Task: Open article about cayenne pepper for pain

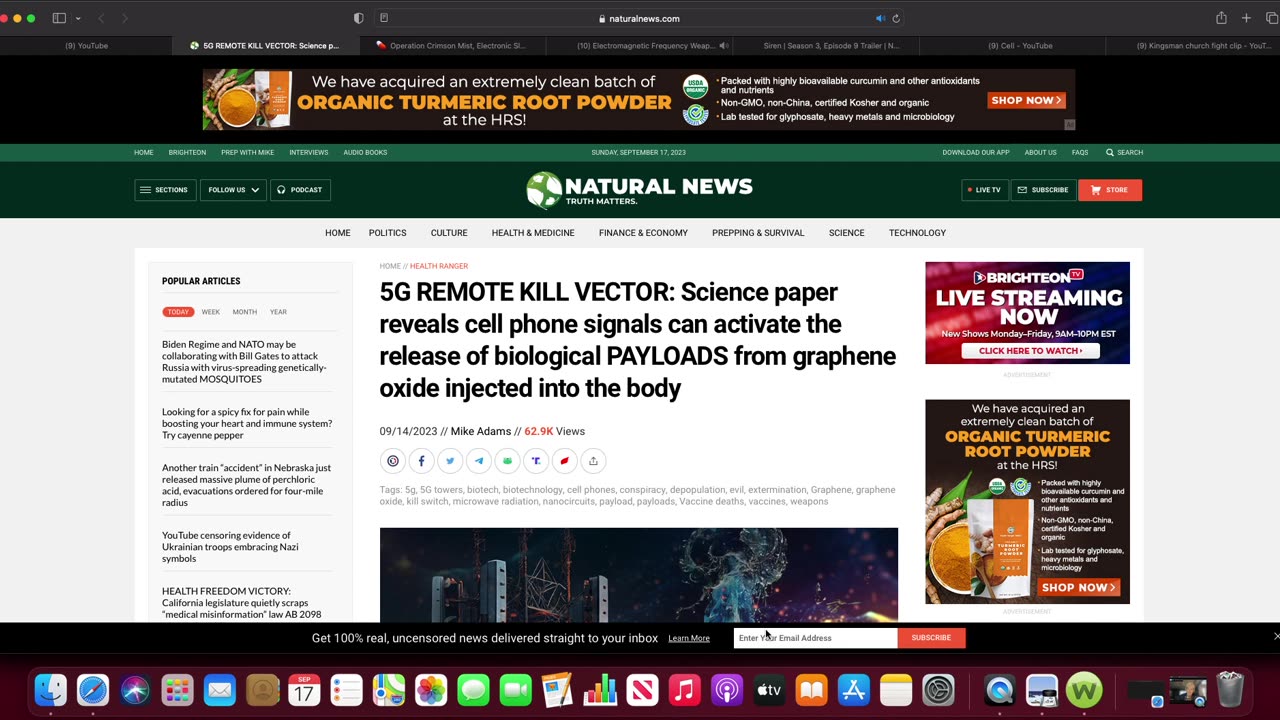Action: click(247, 423)
